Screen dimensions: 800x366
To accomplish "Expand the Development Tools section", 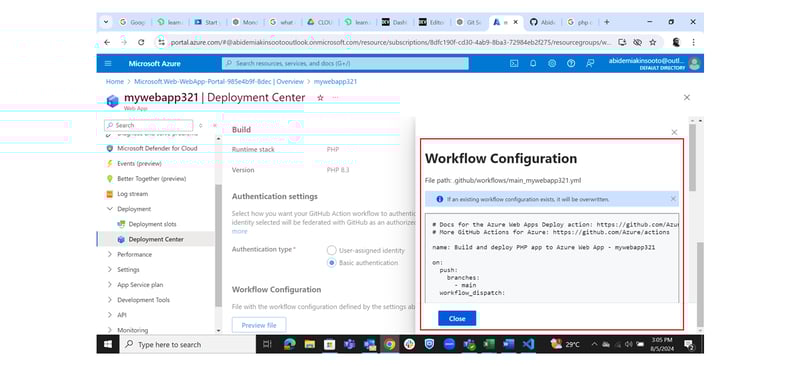I will [110, 300].
